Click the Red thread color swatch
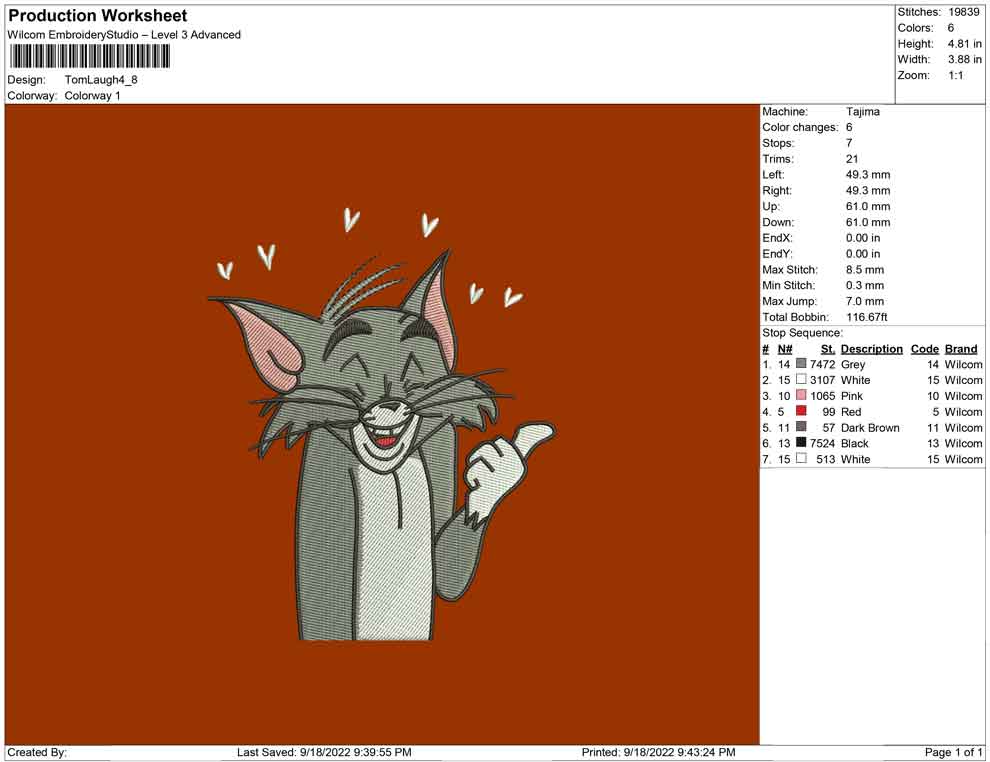The width and height of the screenshot is (990, 762). (801, 411)
